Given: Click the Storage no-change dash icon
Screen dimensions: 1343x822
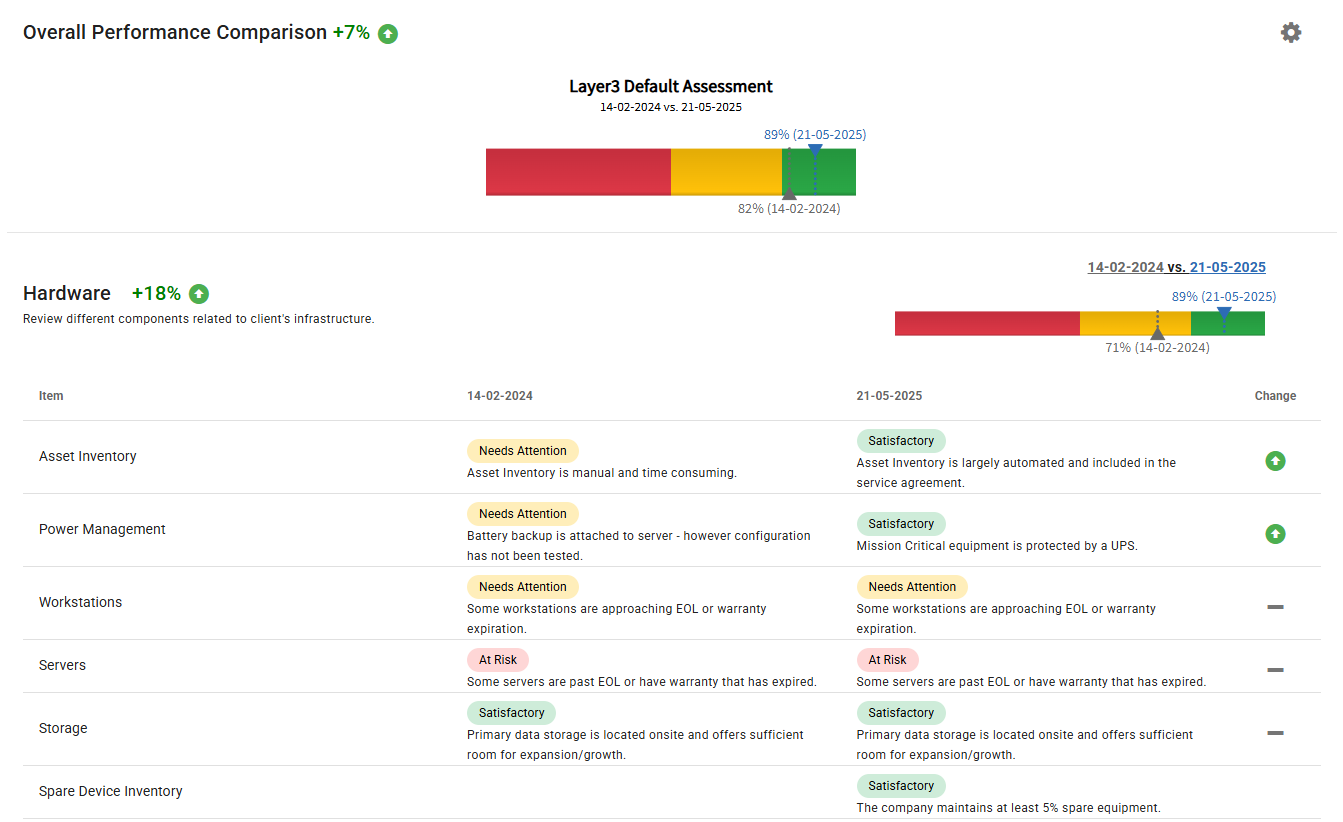Looking at the screenshot, I should [x=1275, y=733].
